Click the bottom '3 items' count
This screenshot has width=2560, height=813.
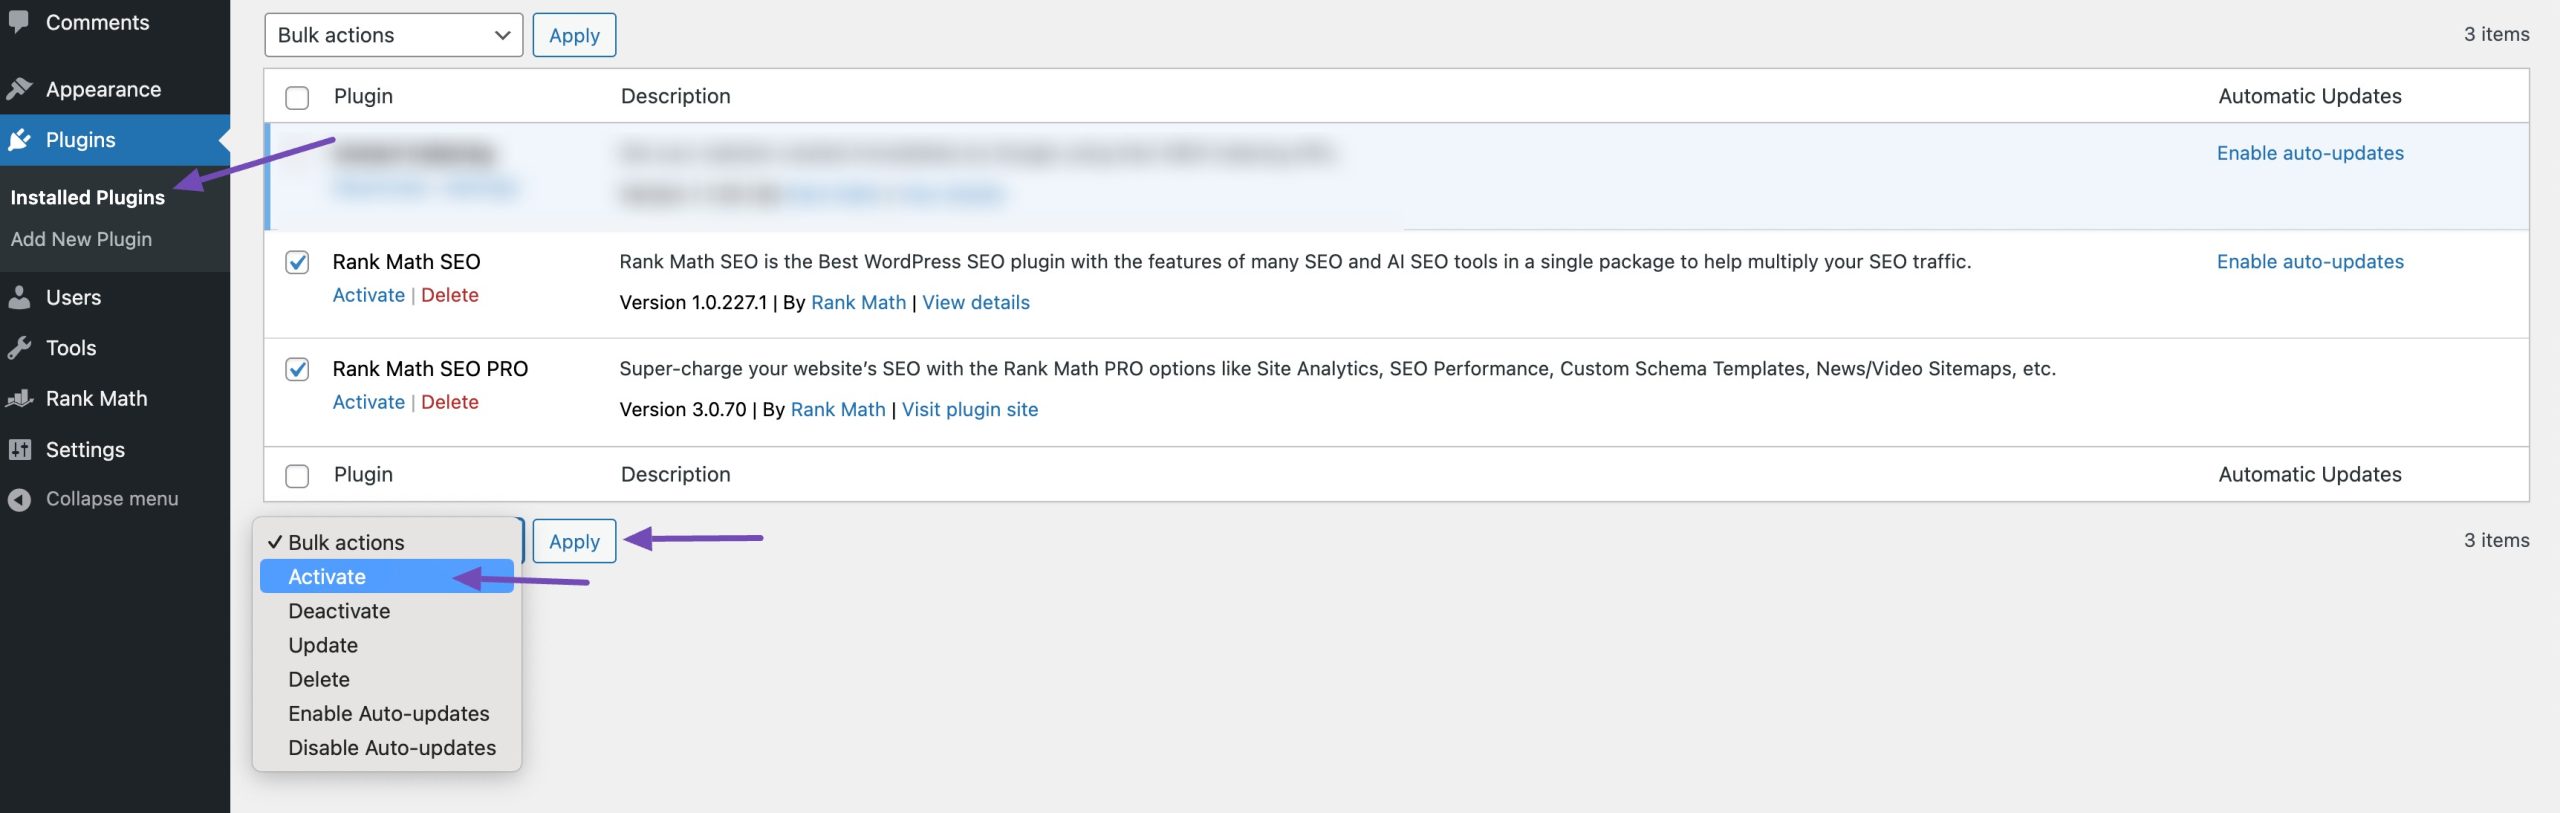click(2496, 540)
